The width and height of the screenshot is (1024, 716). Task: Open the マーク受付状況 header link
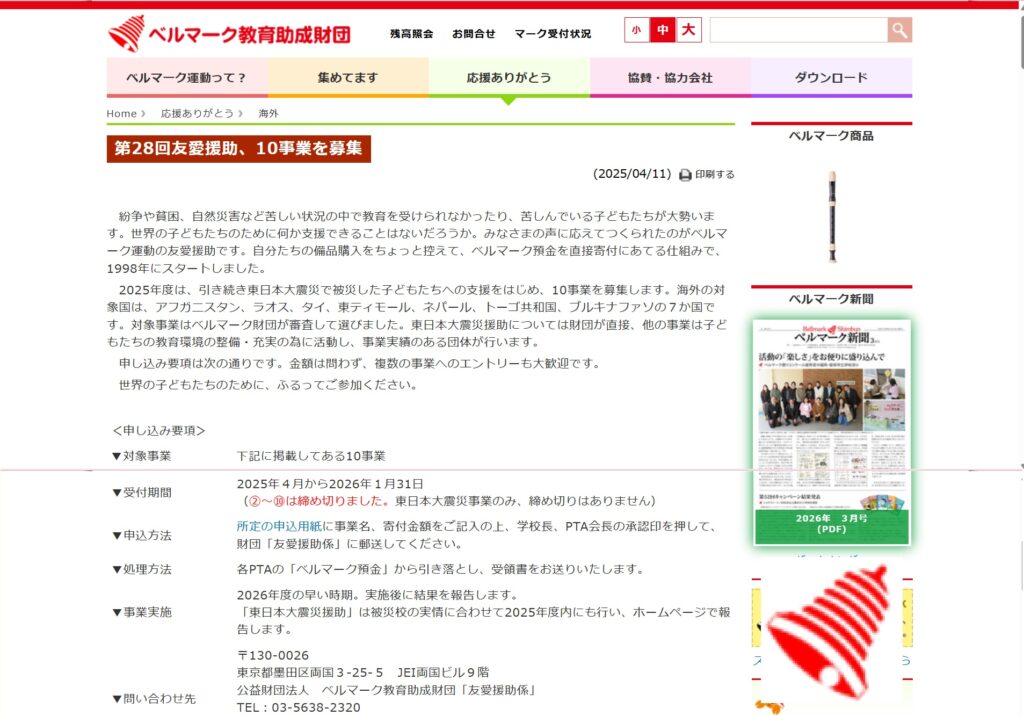(x=552, y=34)
